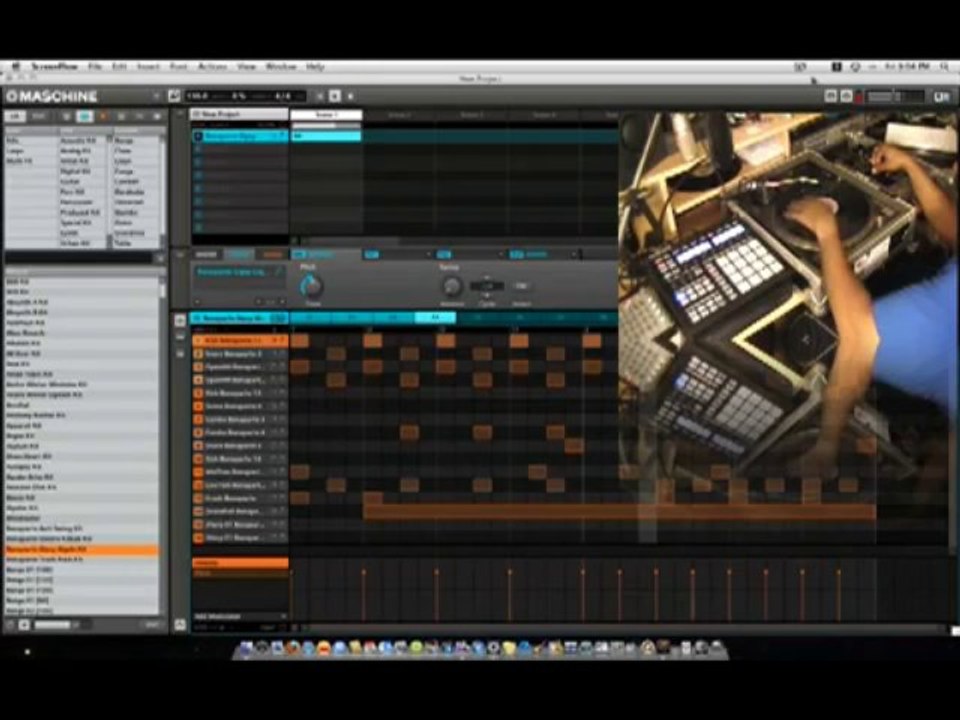The height and width of the screenshot is (720, 960).
Task: Select the 'Multi FX' tag in the browser
Action: pos(19,161)
